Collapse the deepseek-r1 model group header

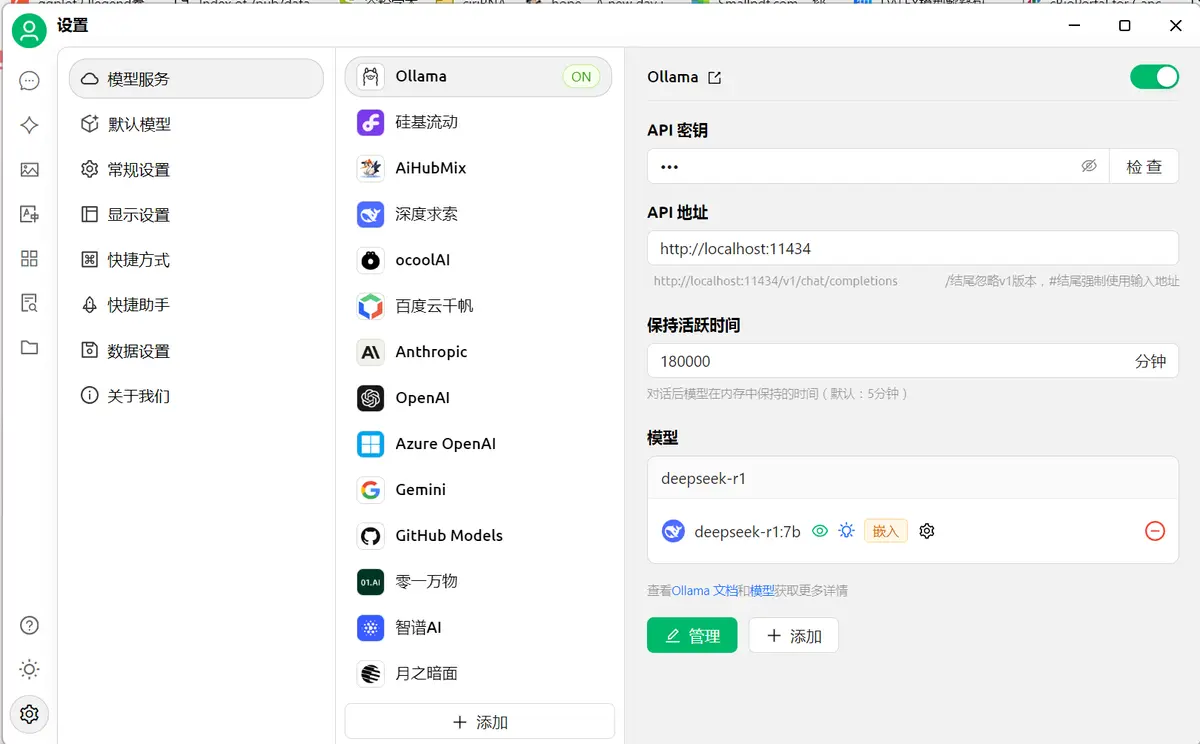913,479
